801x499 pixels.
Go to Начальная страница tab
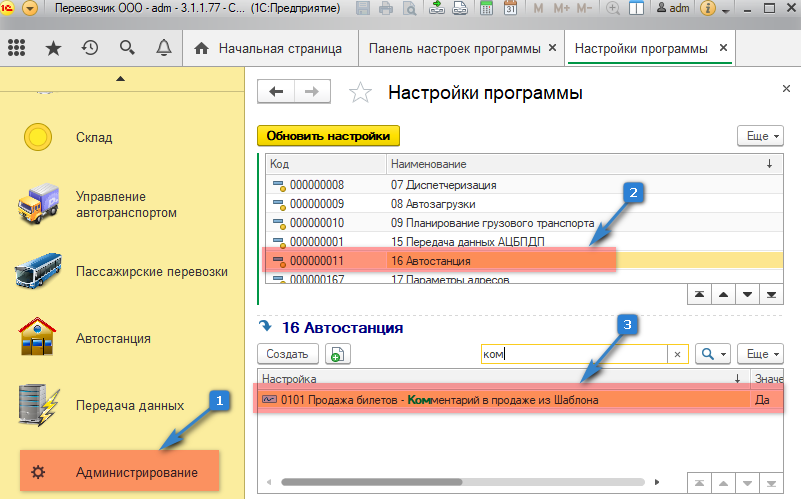tap(267, 48)
